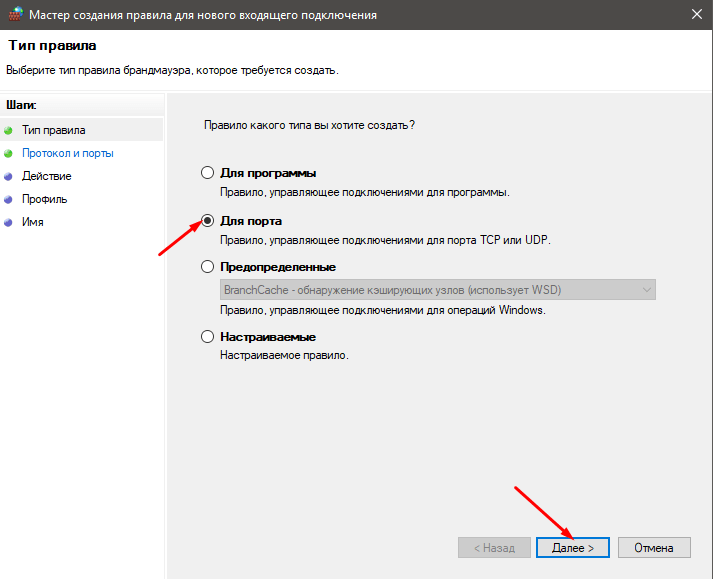
Task: Select the 'Действие' step in sidebar
Action: pyautogui.click(x=46, y=176)
